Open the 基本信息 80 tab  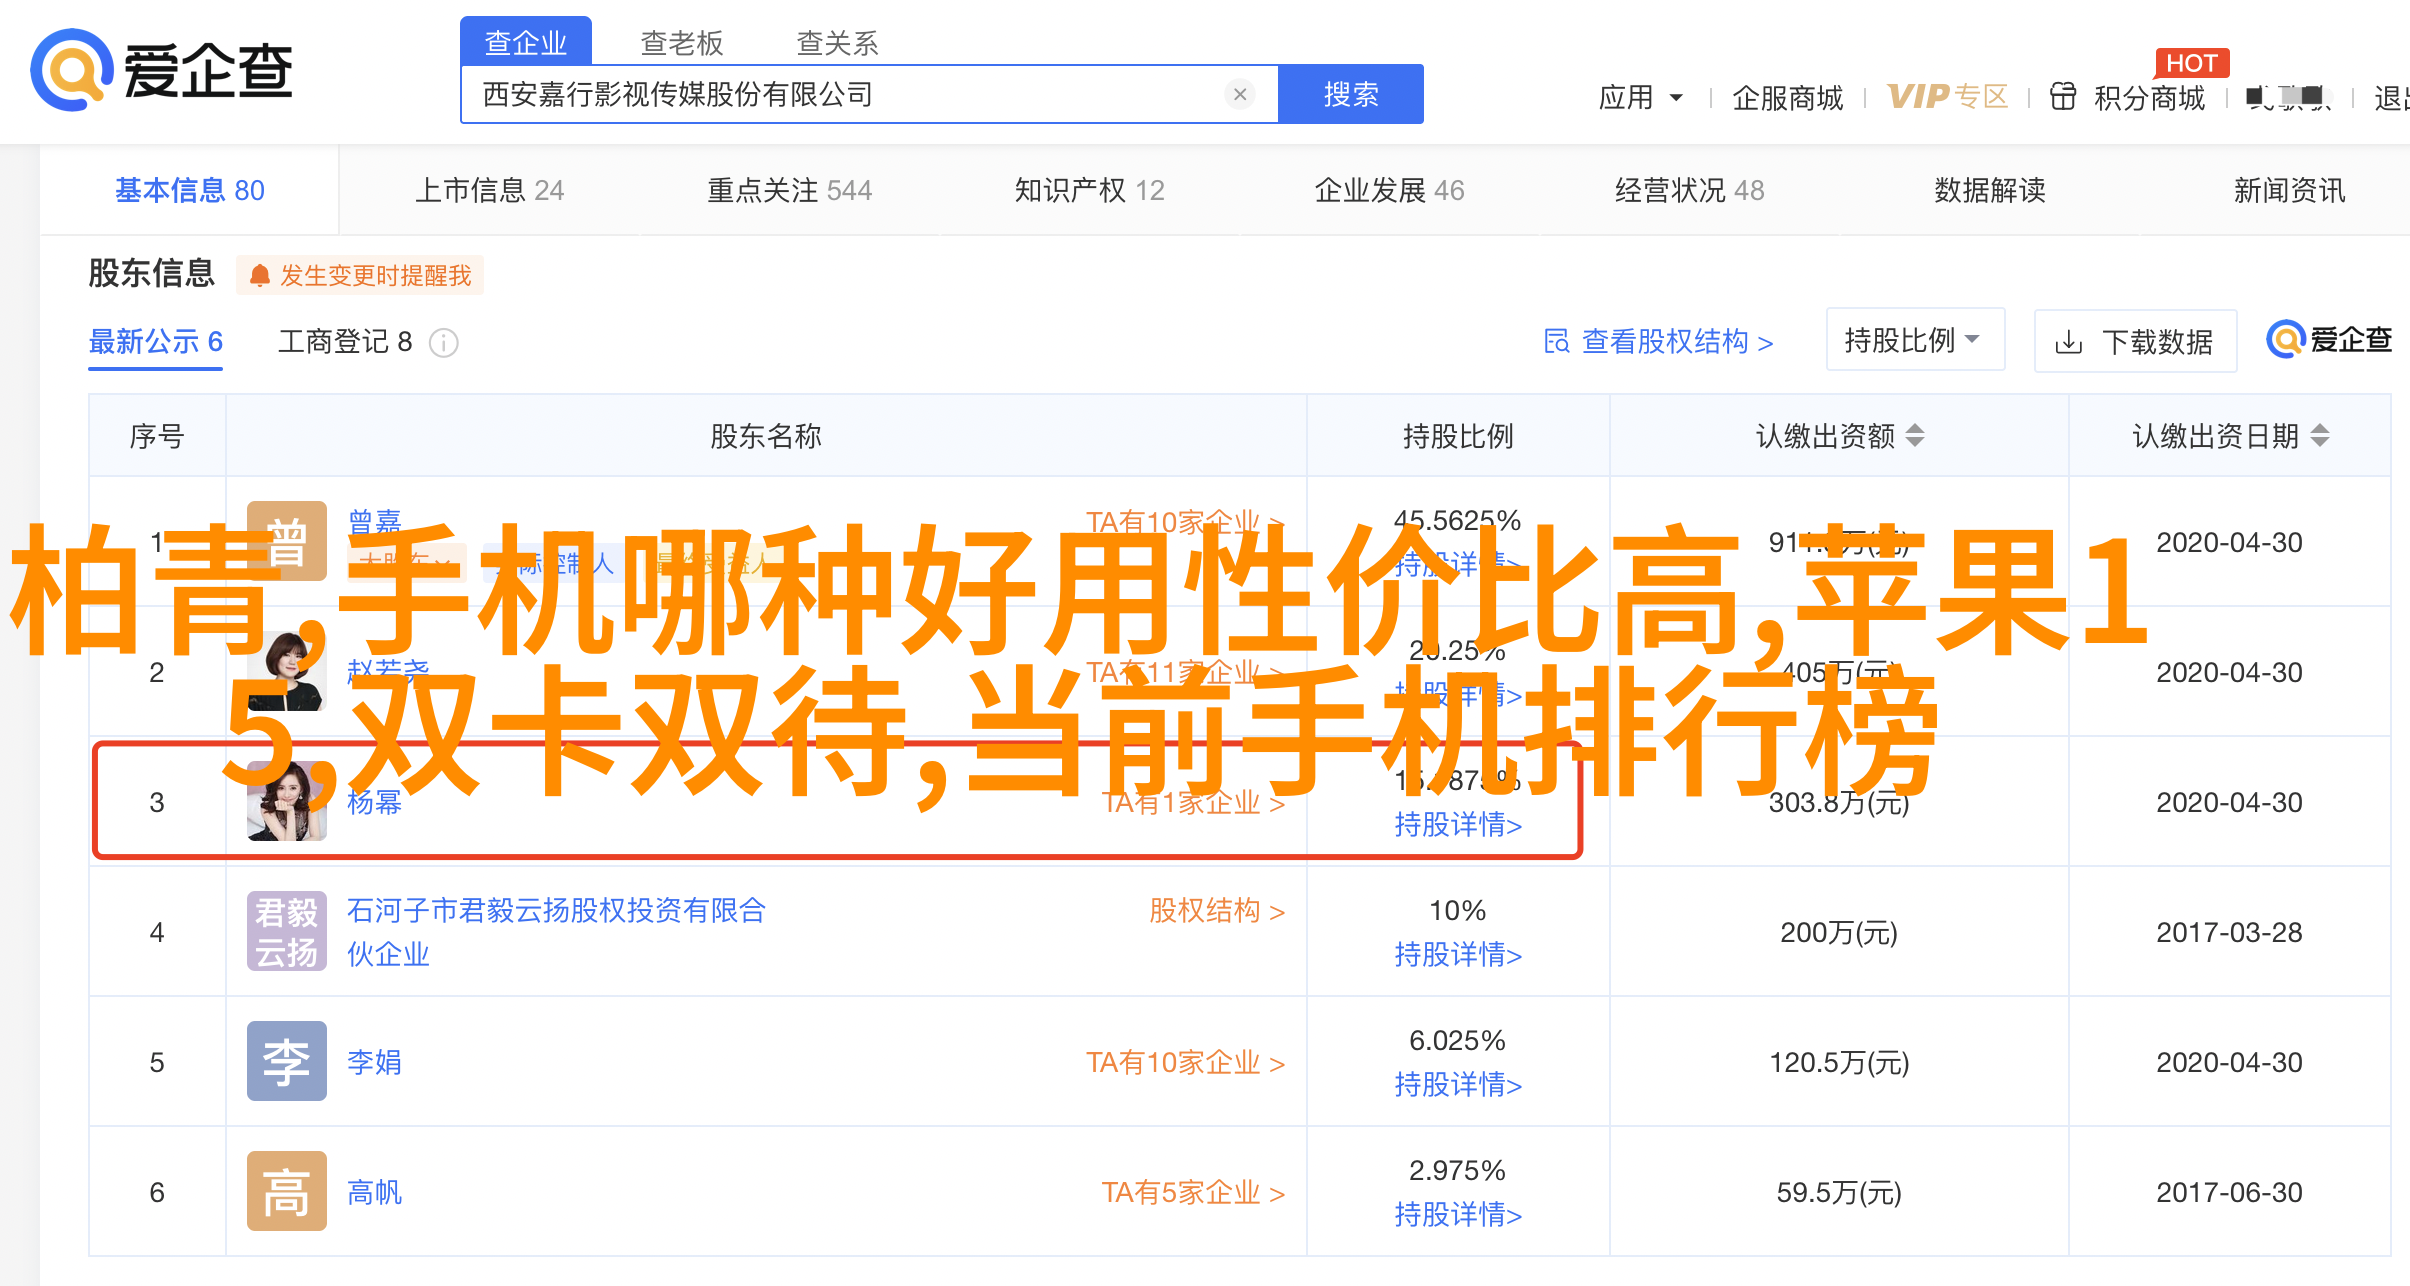point(190,190)
